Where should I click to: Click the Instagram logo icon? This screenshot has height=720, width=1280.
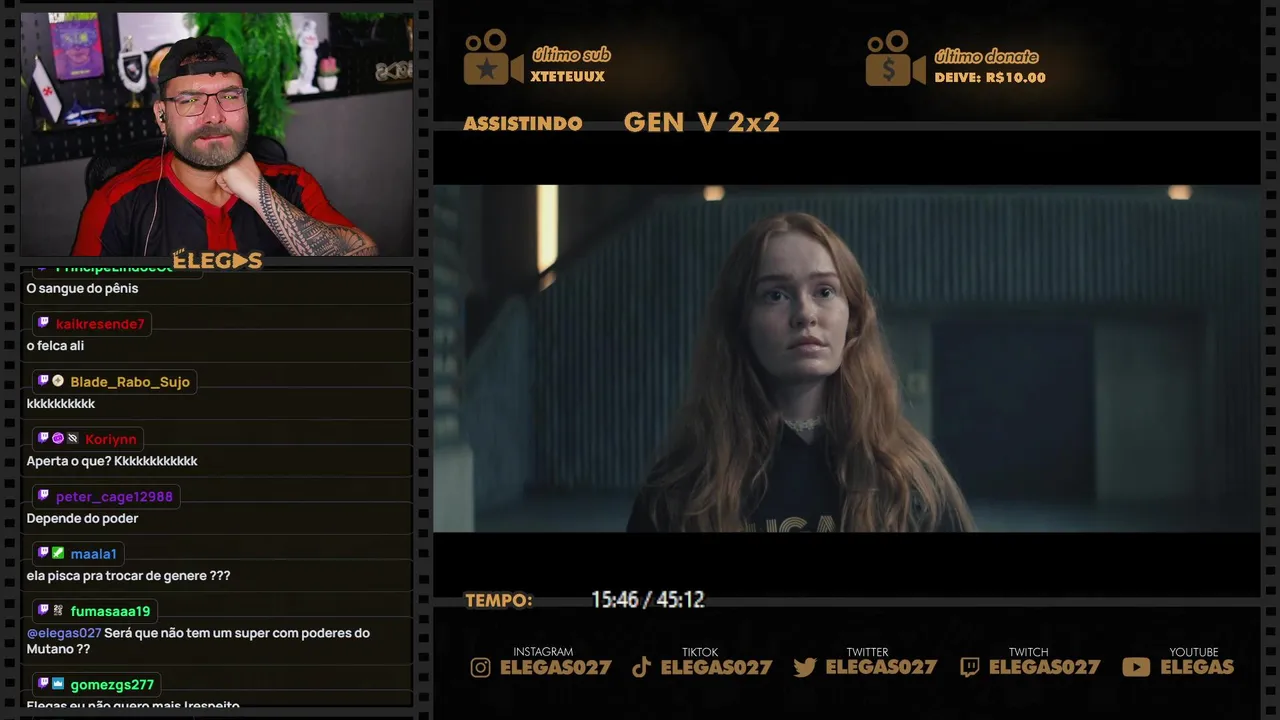[x=481, y=668]
